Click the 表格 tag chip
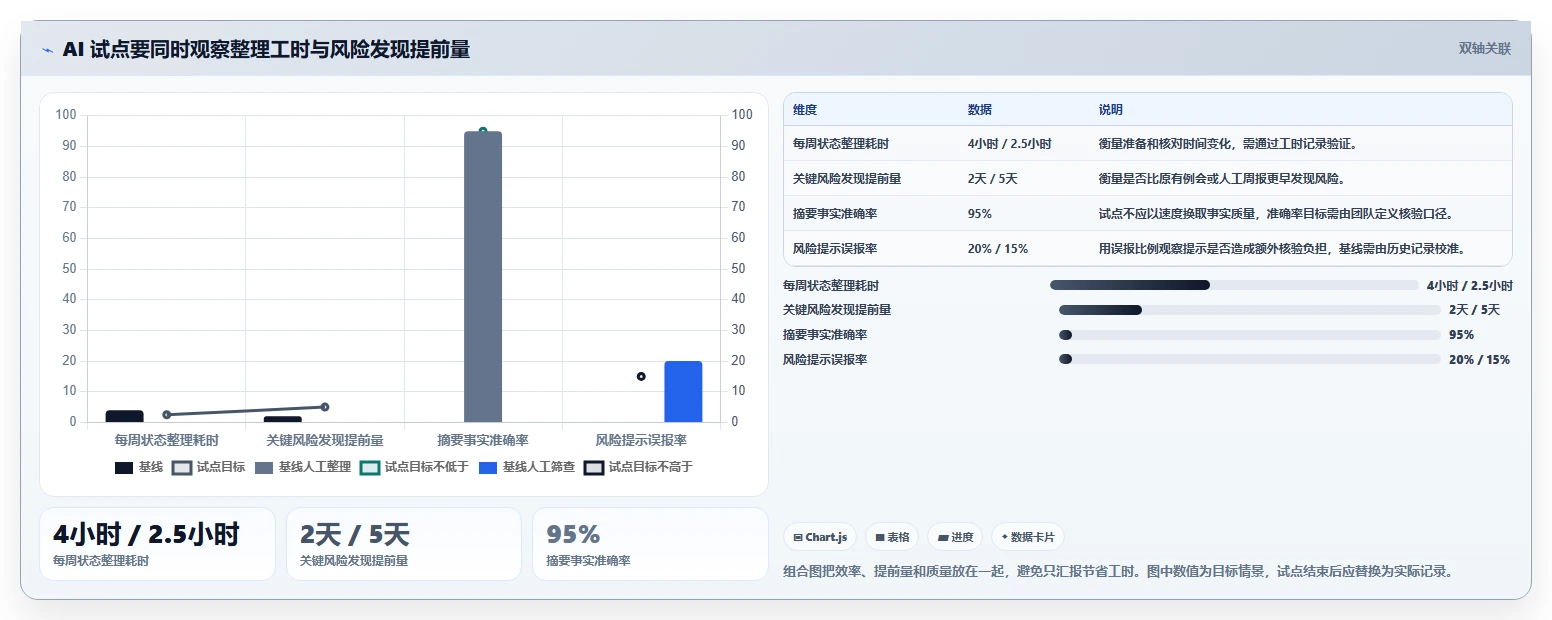 [x=892, y=537]
